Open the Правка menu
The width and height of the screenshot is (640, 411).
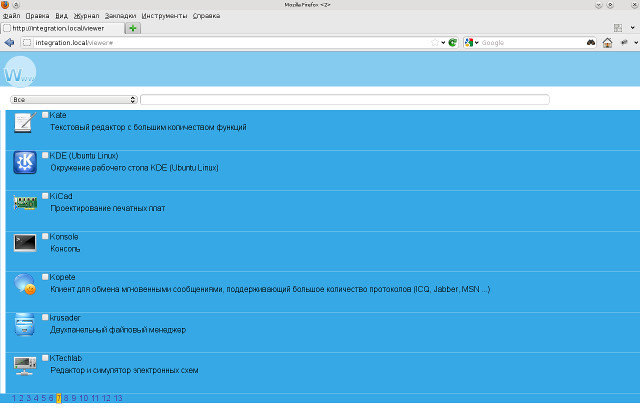[37, 16]
